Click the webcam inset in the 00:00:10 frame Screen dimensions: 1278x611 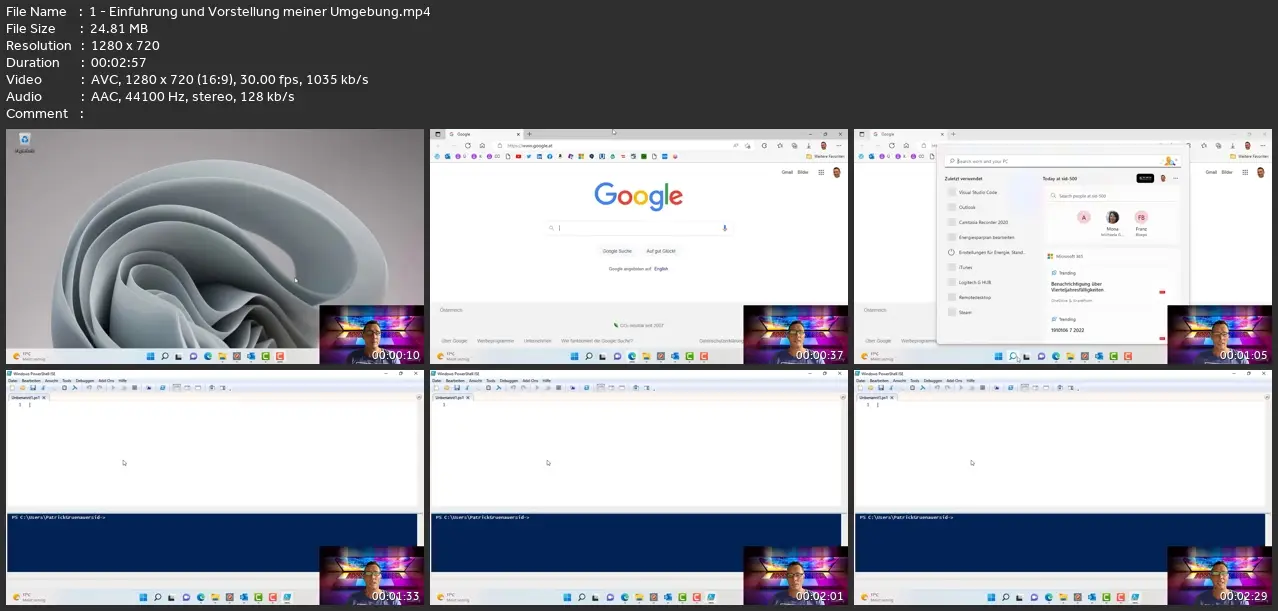372,334
